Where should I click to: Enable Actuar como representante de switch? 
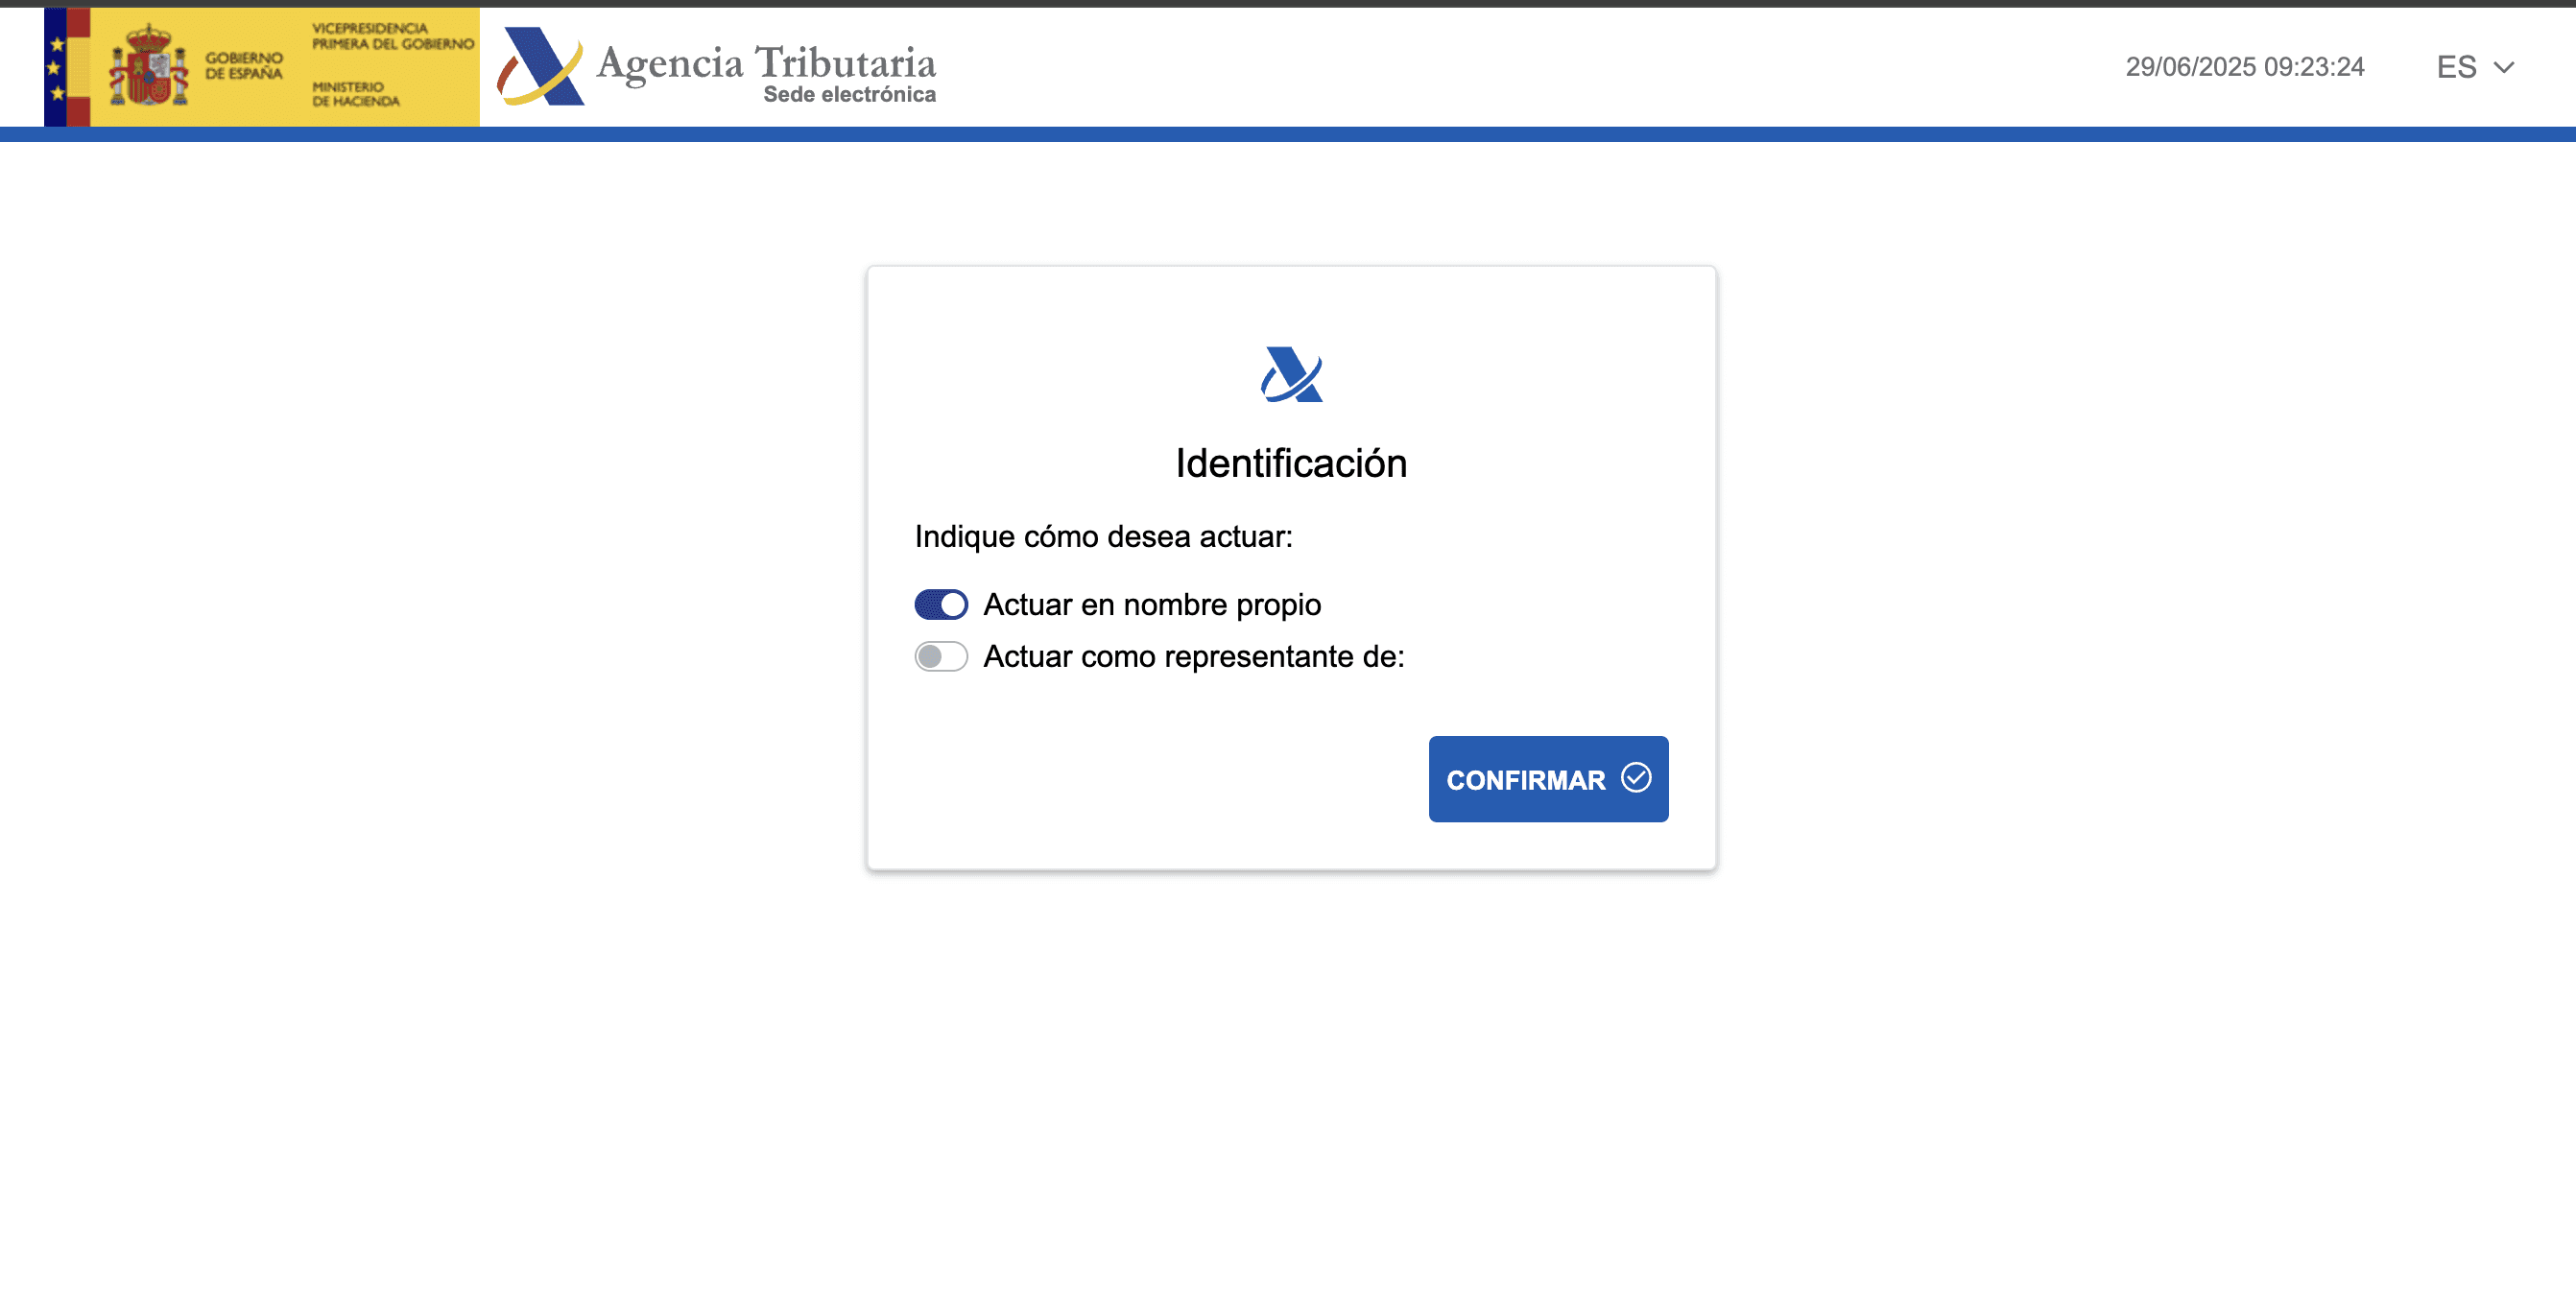coord(941,656)
